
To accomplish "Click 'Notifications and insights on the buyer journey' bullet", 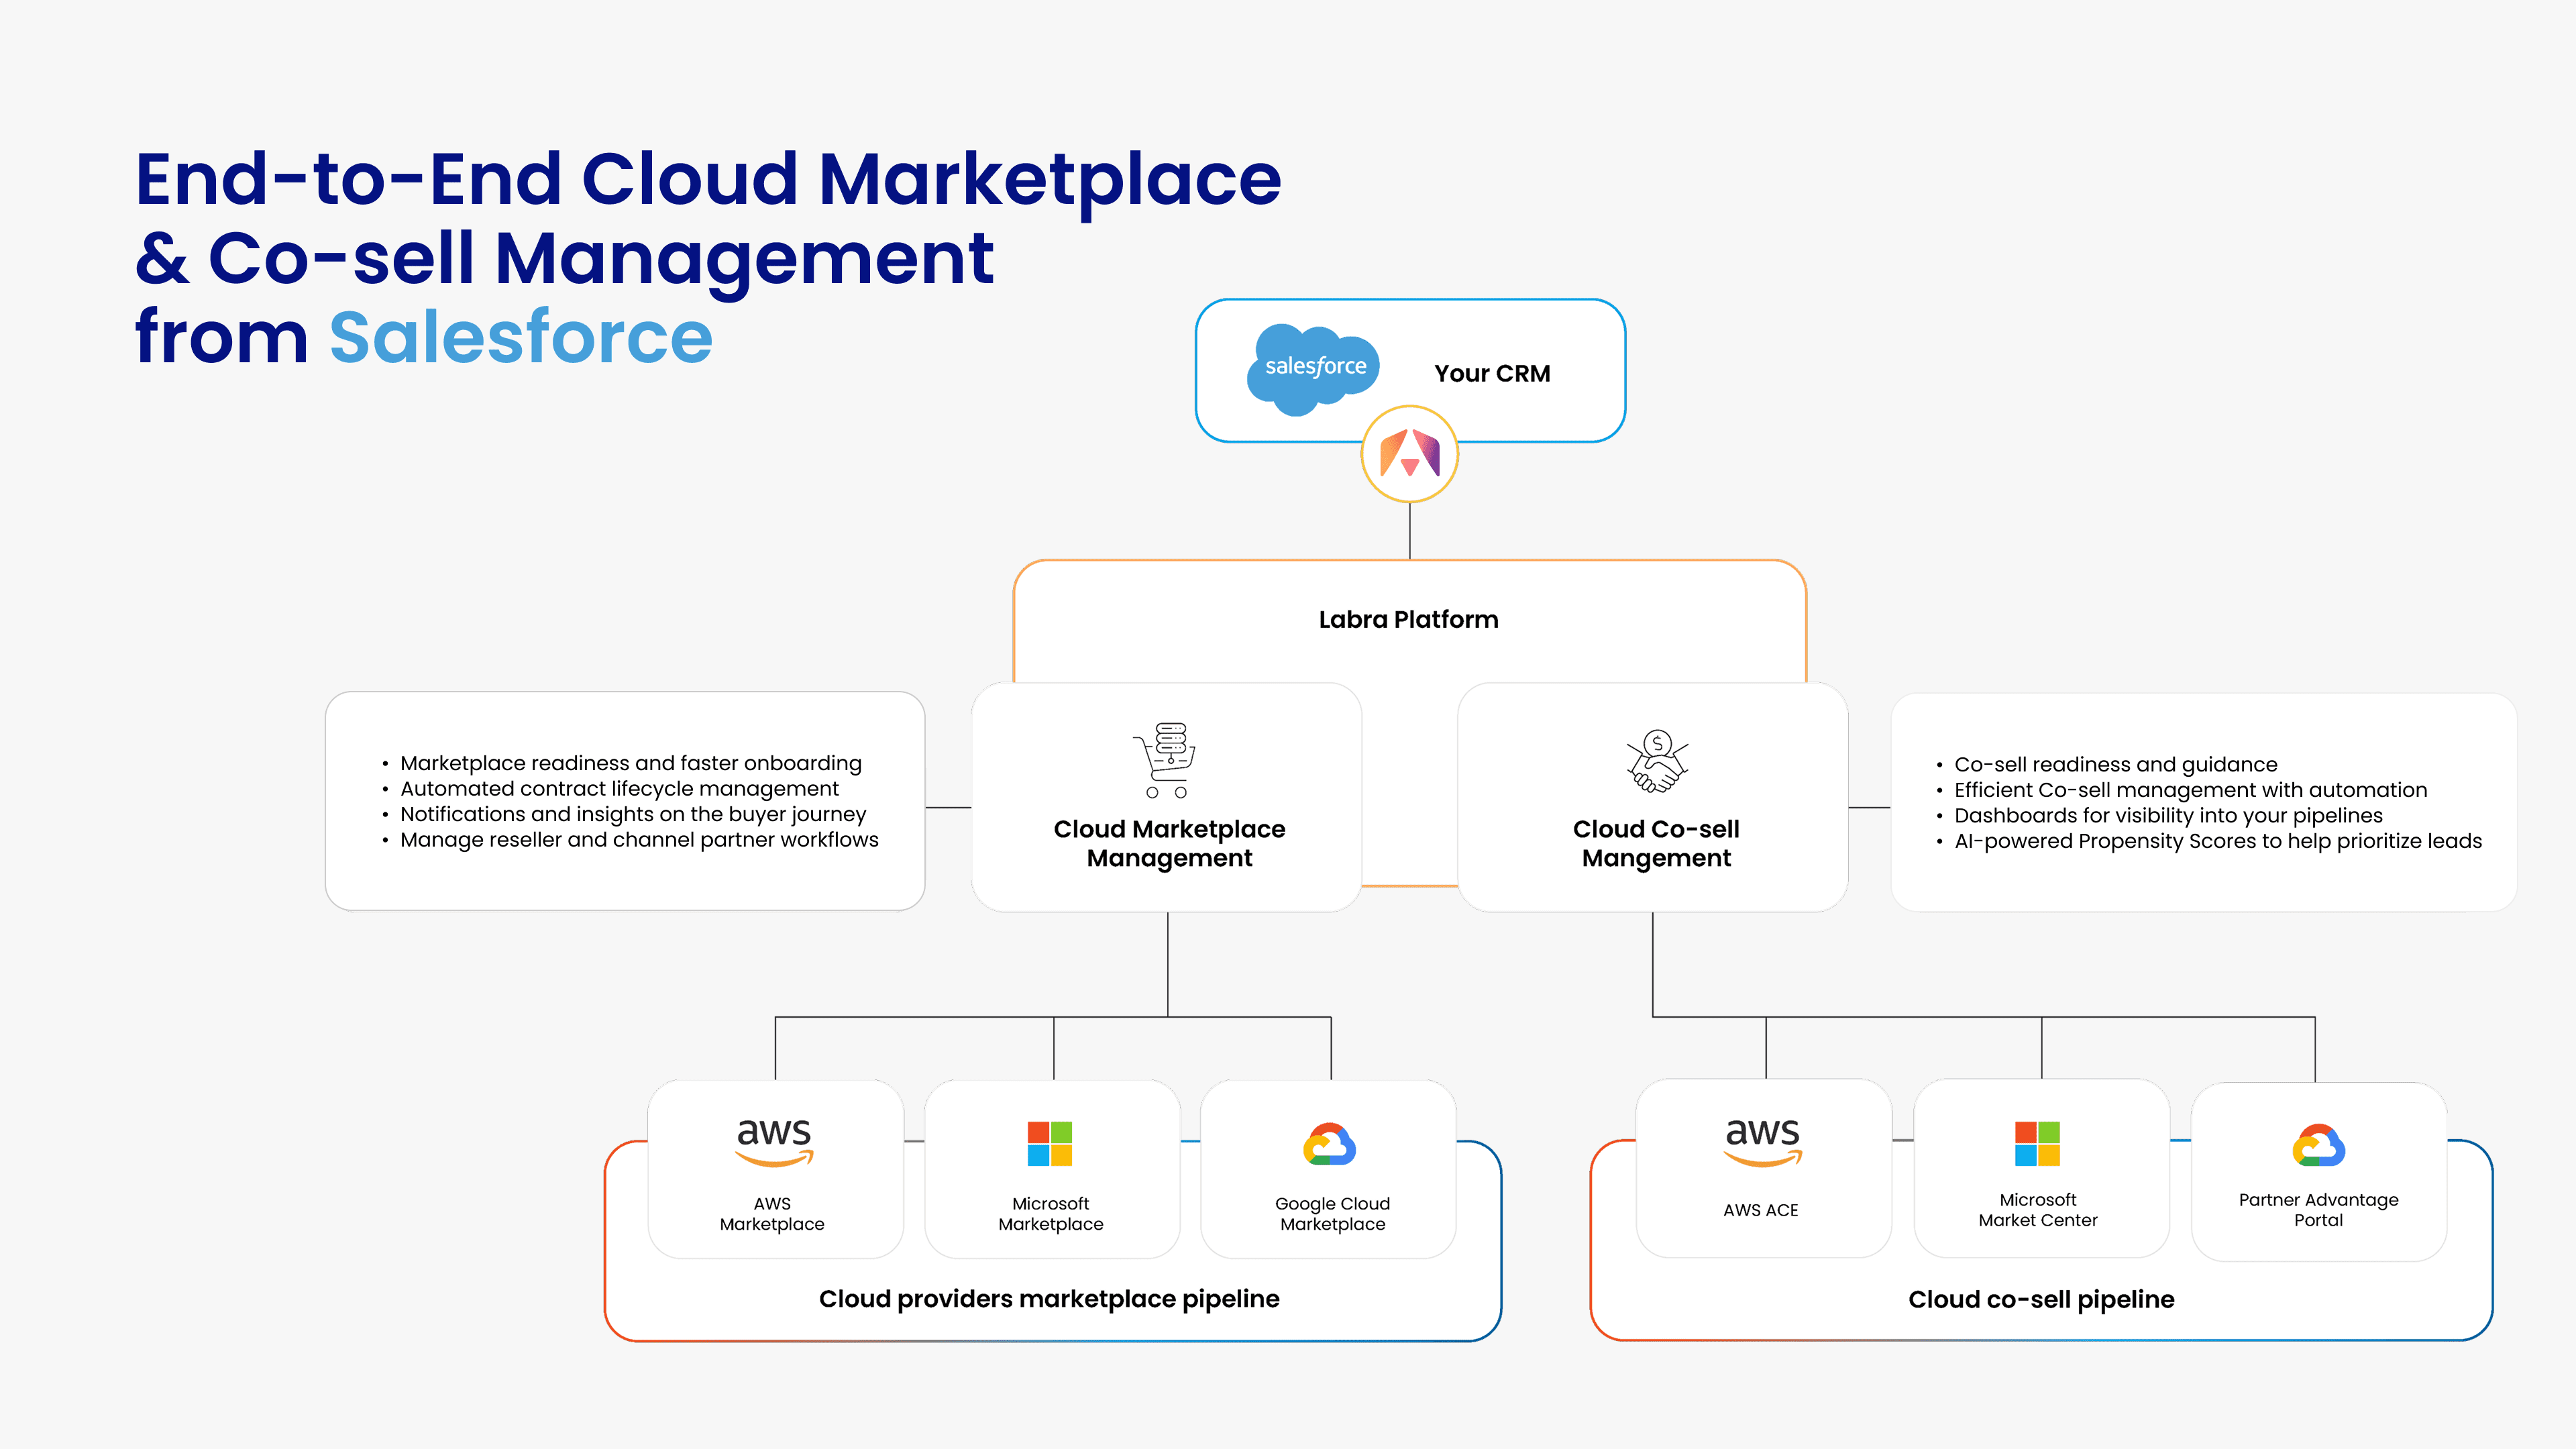I will tap(633, 814).
